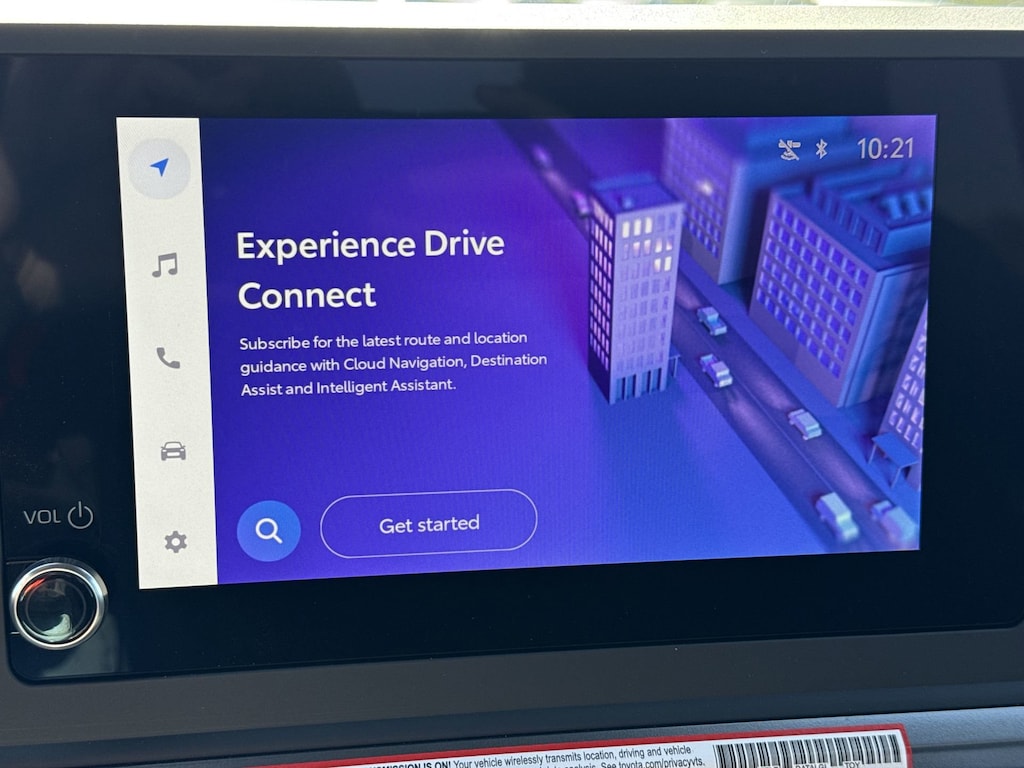This screenshot has height=768, width=1024.
Task: Open the Music note audio menu
Action: [165, 265]
